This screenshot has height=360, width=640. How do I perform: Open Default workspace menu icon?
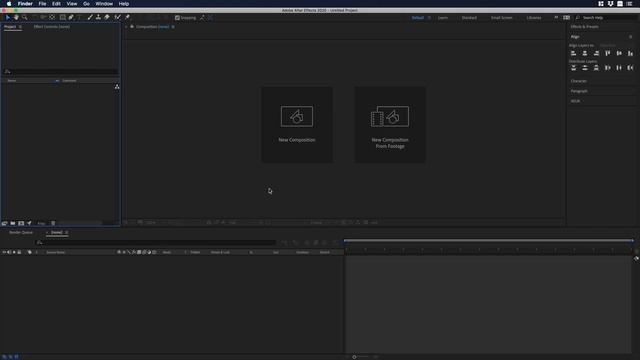429,18
